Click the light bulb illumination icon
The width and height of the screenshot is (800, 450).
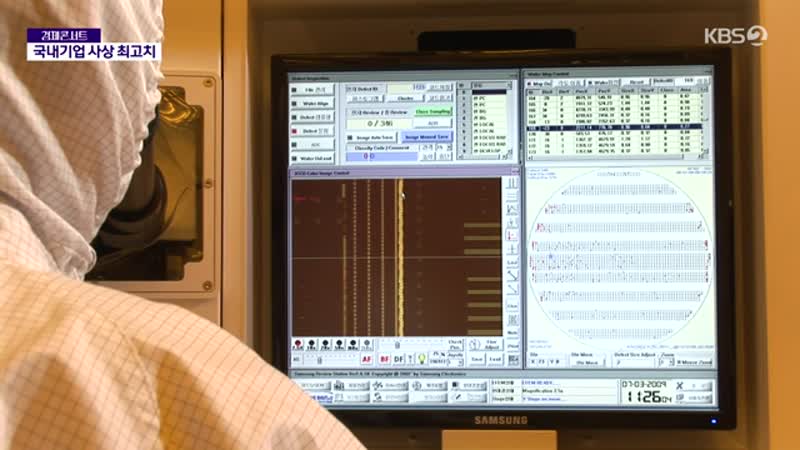pyautogui.click(x=422, y=358)
